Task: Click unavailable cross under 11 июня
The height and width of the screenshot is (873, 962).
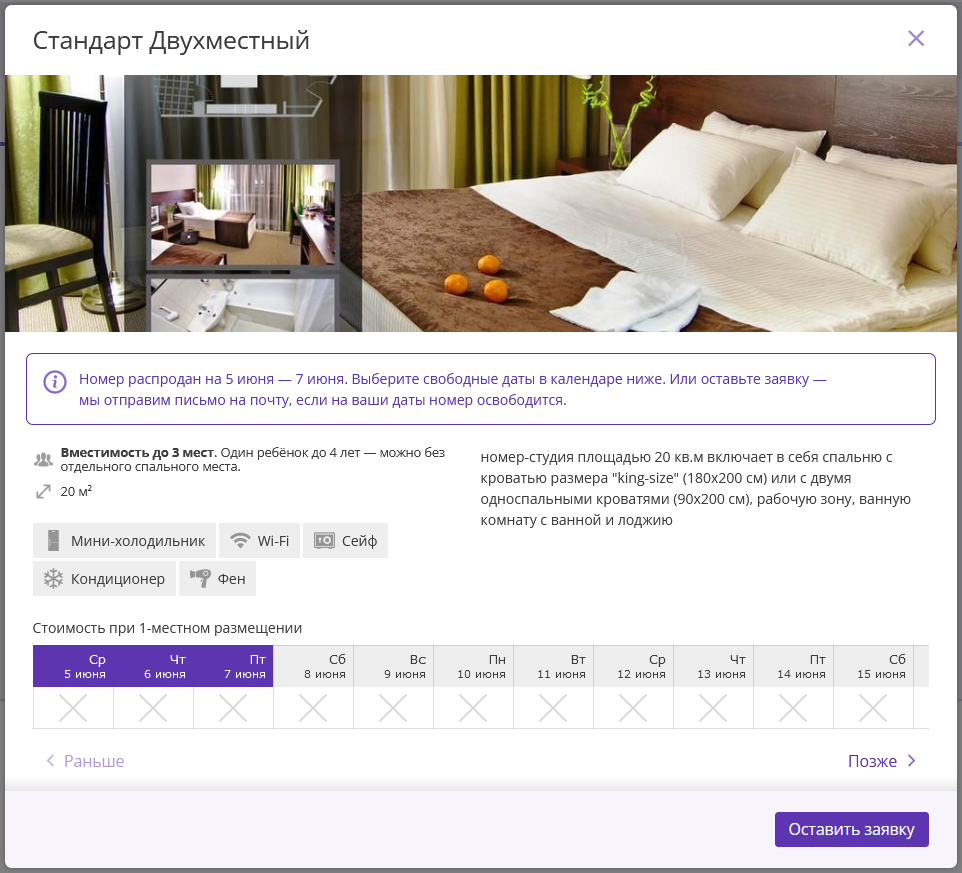Action: 553,708
